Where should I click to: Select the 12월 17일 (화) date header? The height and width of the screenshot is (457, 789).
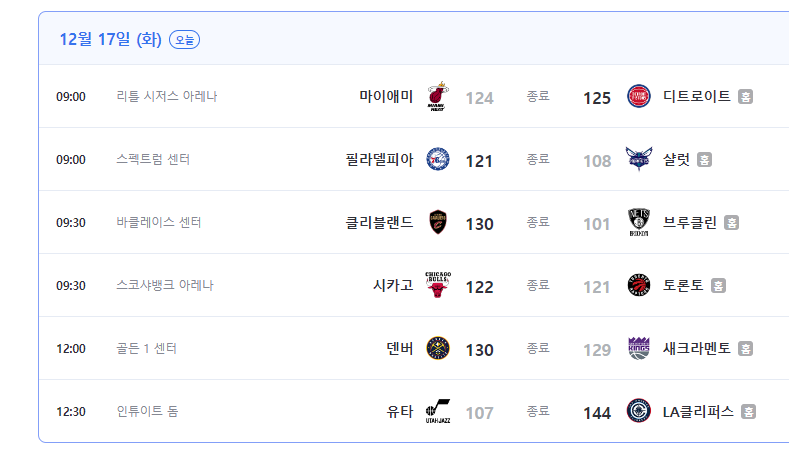(110, 39)
